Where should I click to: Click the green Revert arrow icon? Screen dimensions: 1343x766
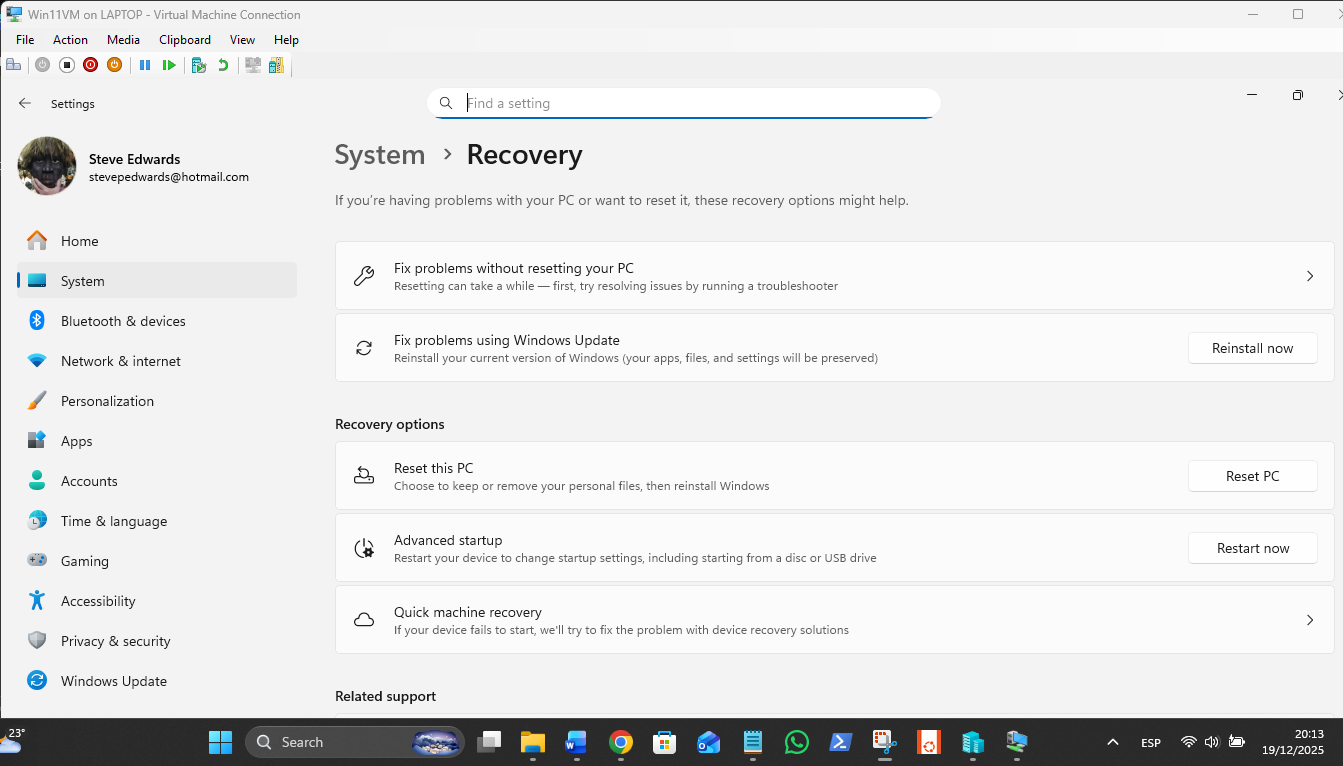click(223, 65)
